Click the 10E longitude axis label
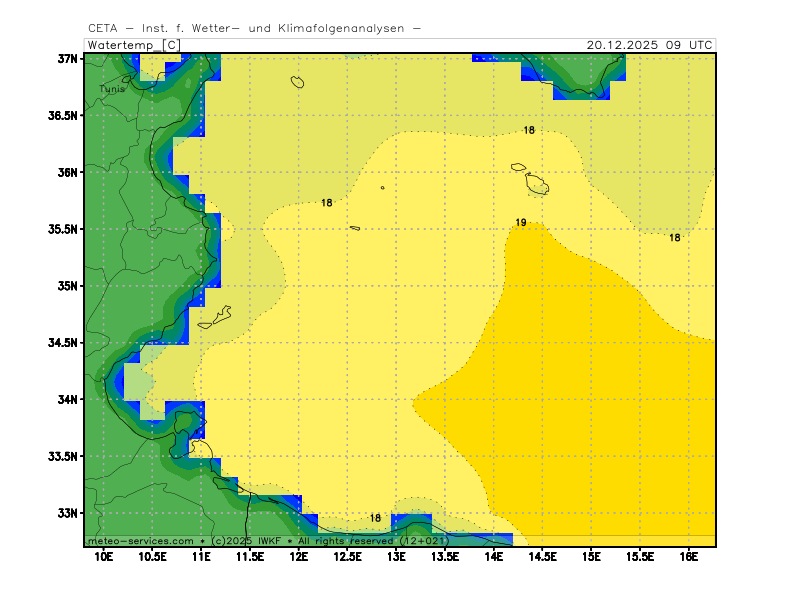Image resolution: width=800 pixels, height=600 pixels. pyautogui.click(x=103, y=556)
